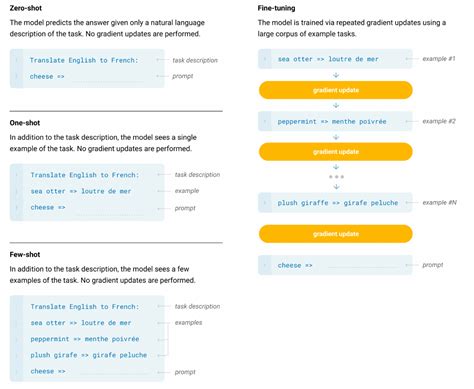Select the "example #1" annotation label

point(439,59)
